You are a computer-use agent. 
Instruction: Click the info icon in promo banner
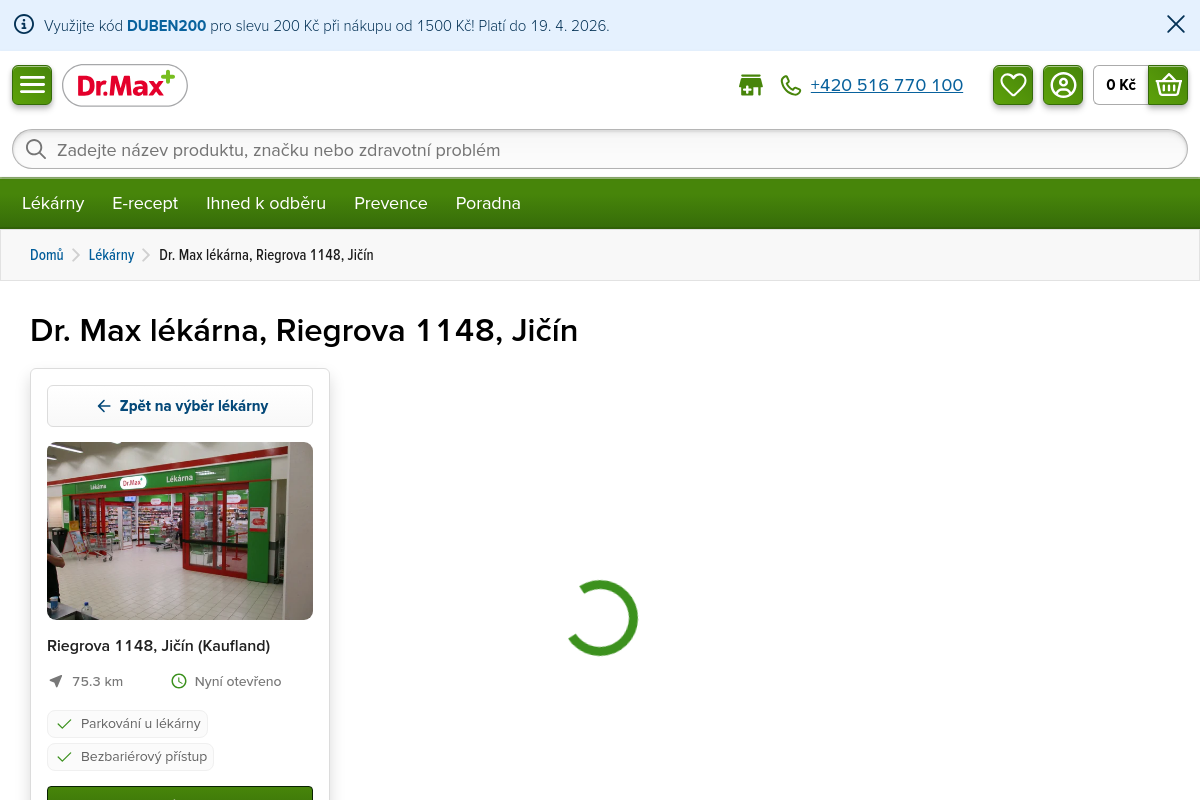point(24,25)
